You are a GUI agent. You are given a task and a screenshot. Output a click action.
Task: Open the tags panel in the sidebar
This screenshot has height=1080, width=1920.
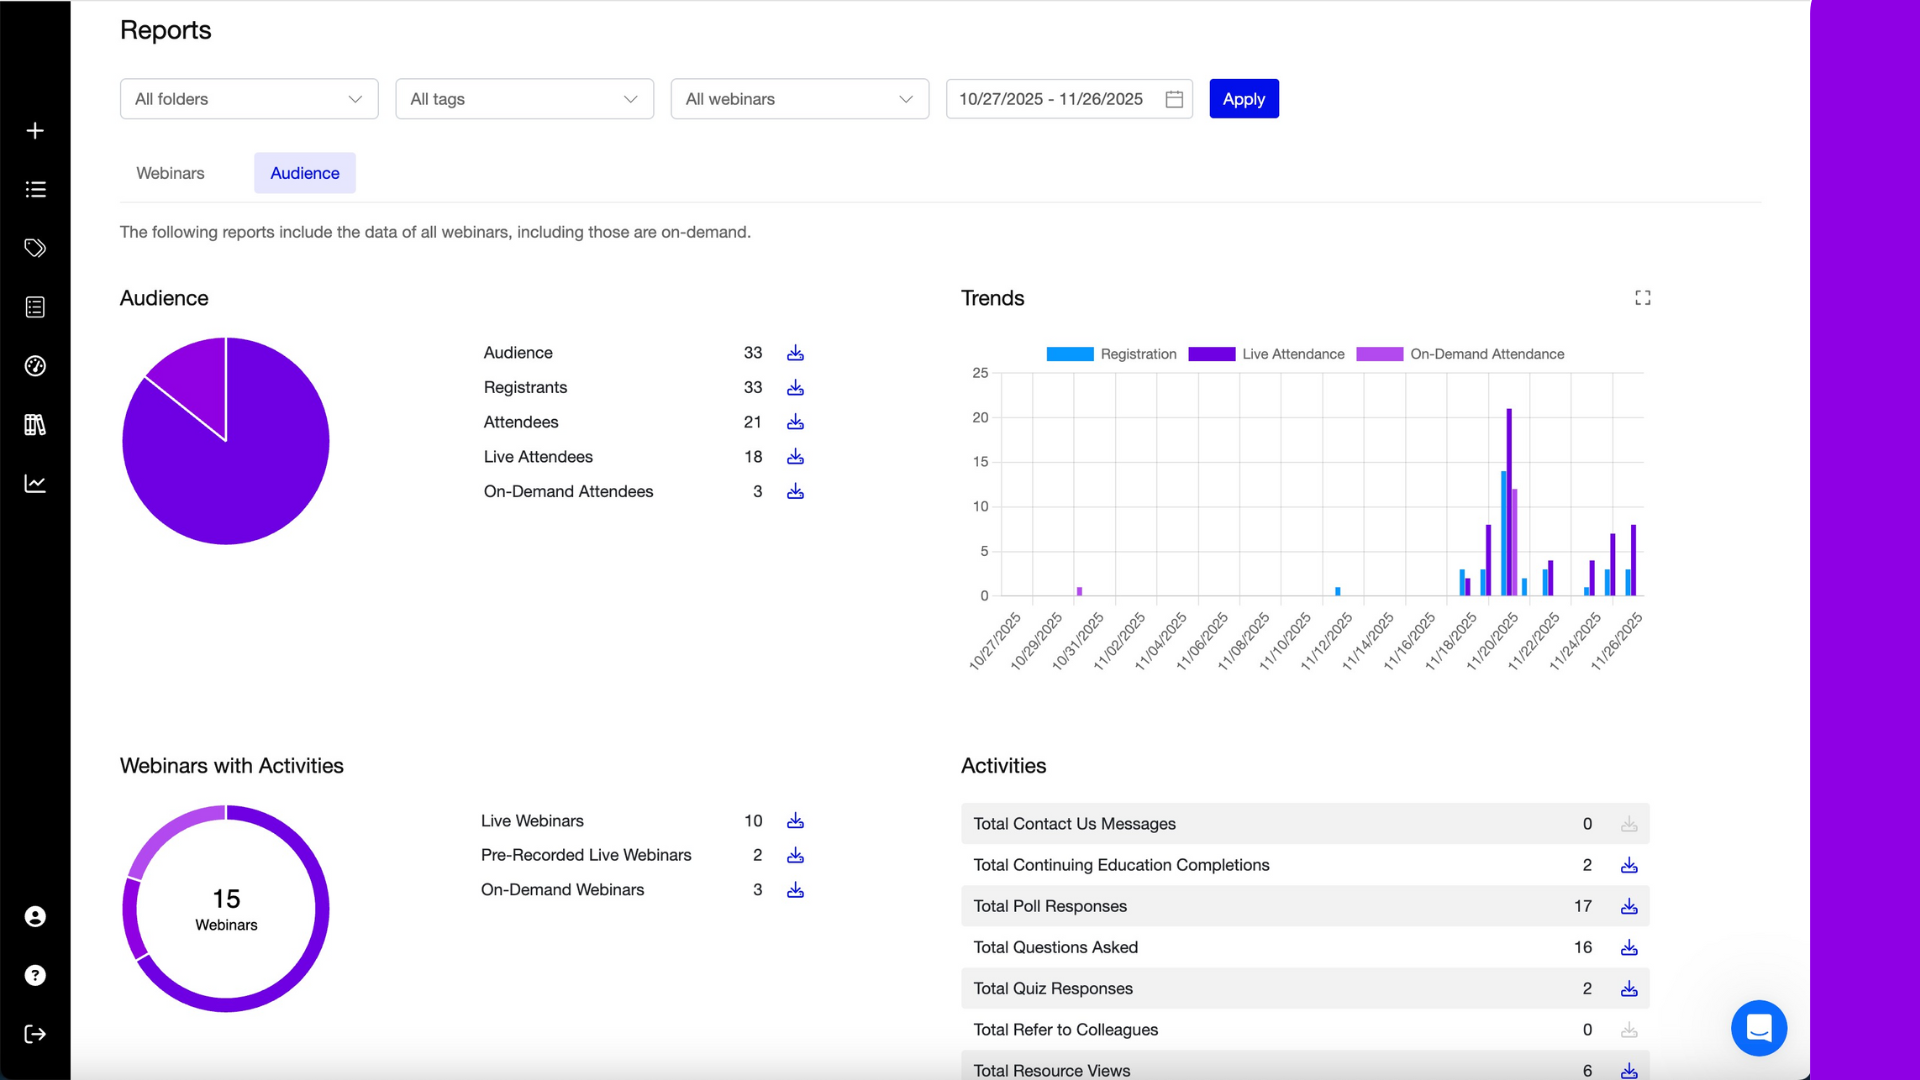click(35, 248)
